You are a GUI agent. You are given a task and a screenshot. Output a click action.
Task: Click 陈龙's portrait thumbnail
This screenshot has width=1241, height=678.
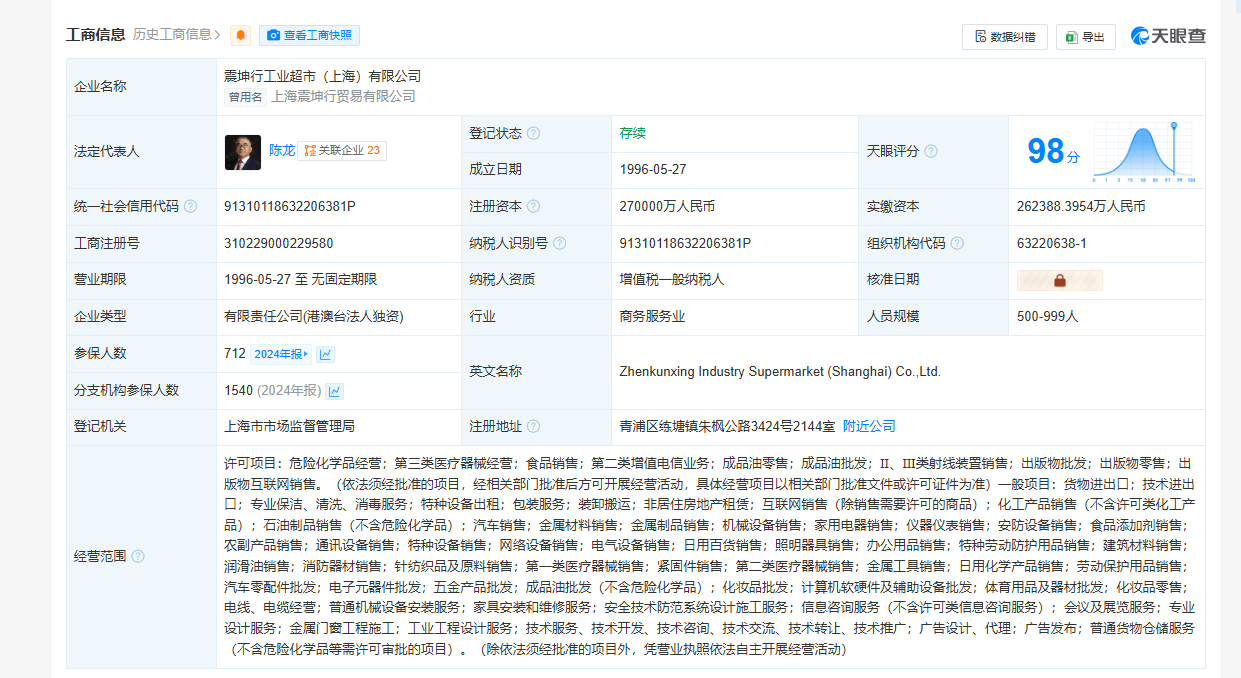(x=243, y=152)
